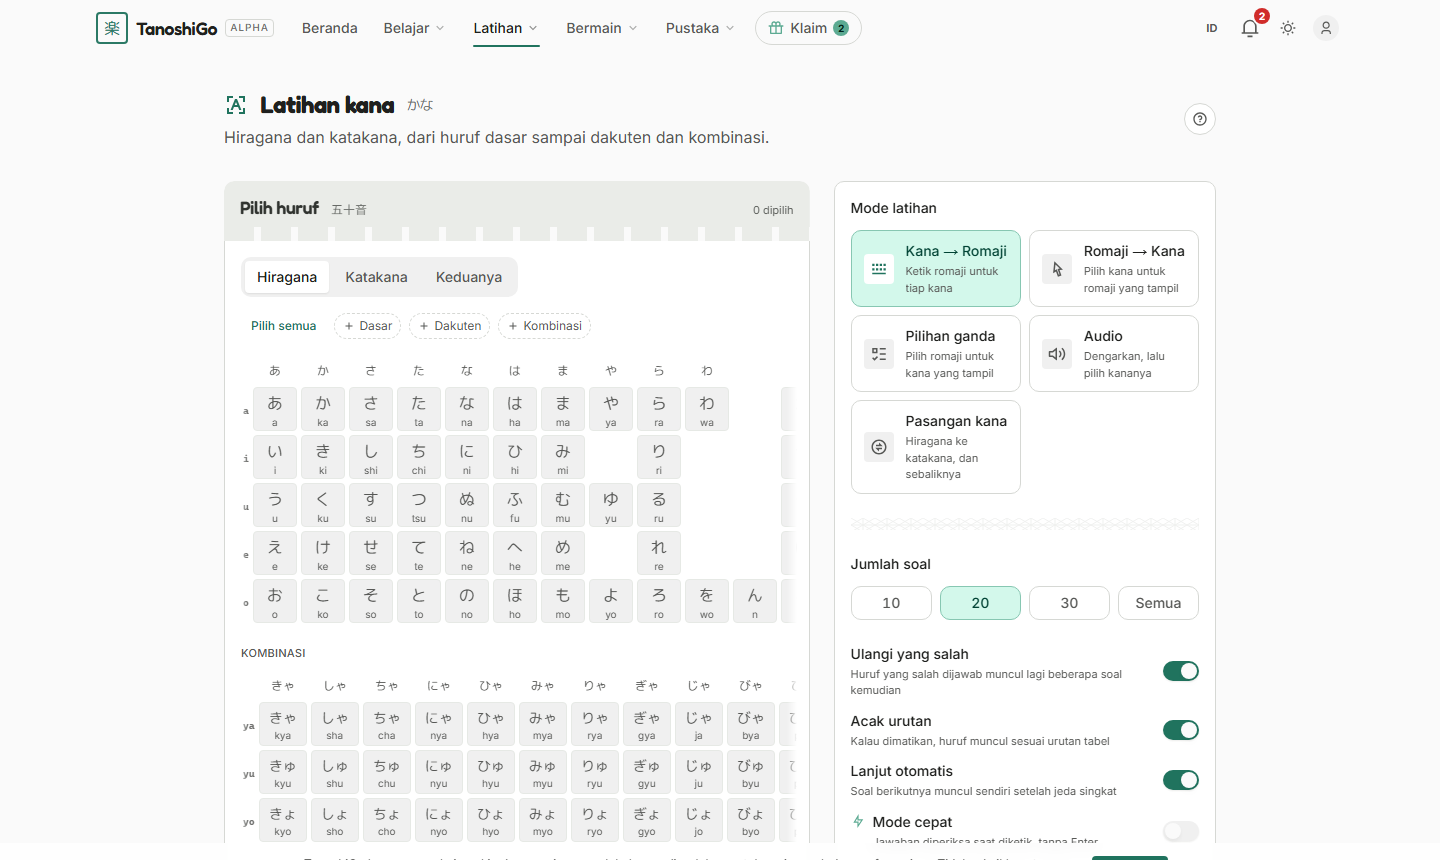Select Semua as Jumlah soal
This screenshot has width=1440, height=860.
[1158, 603]
